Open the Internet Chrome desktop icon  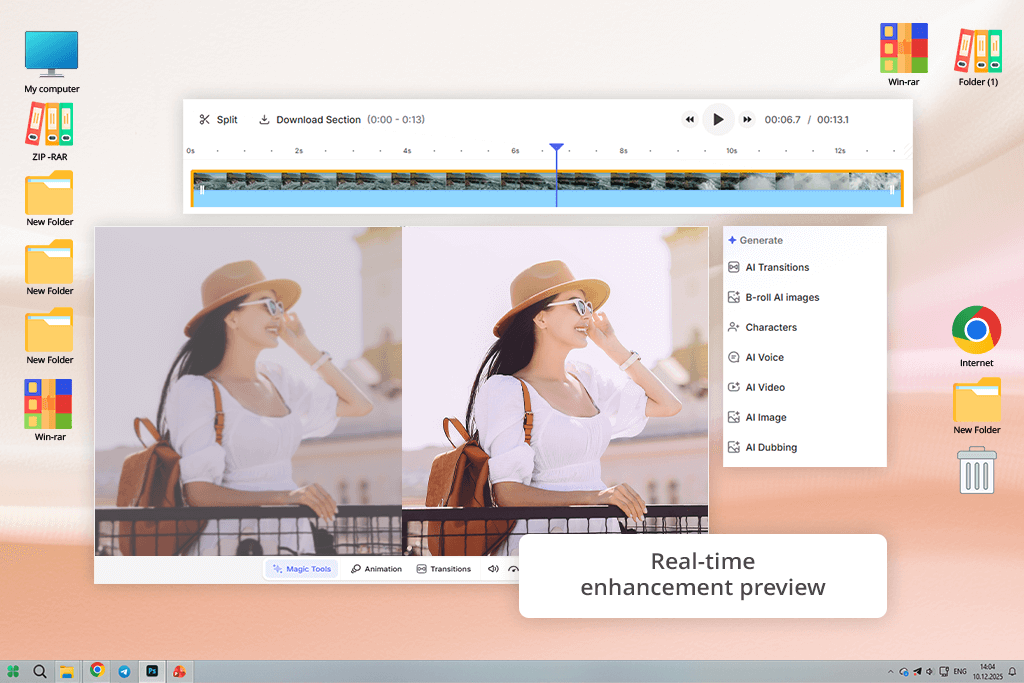[x=976, y=336]
